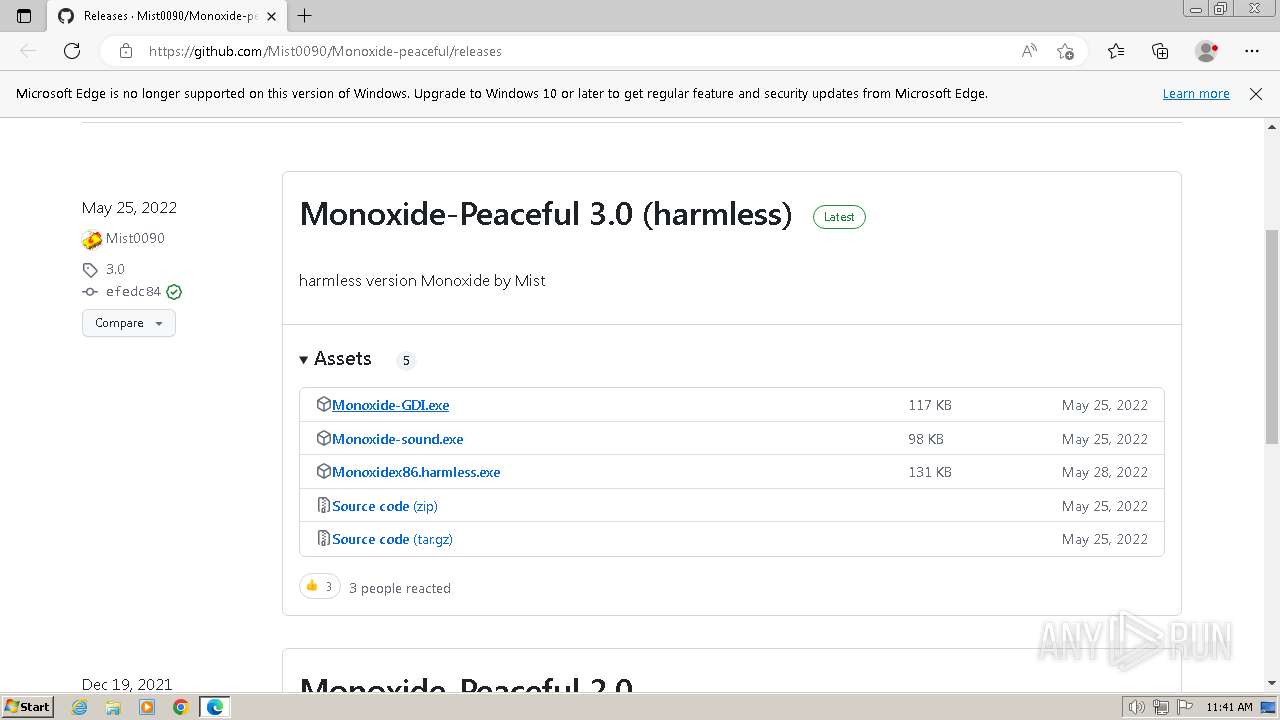
Task: Open a new browser tab
Action: [x=305, y=16]
